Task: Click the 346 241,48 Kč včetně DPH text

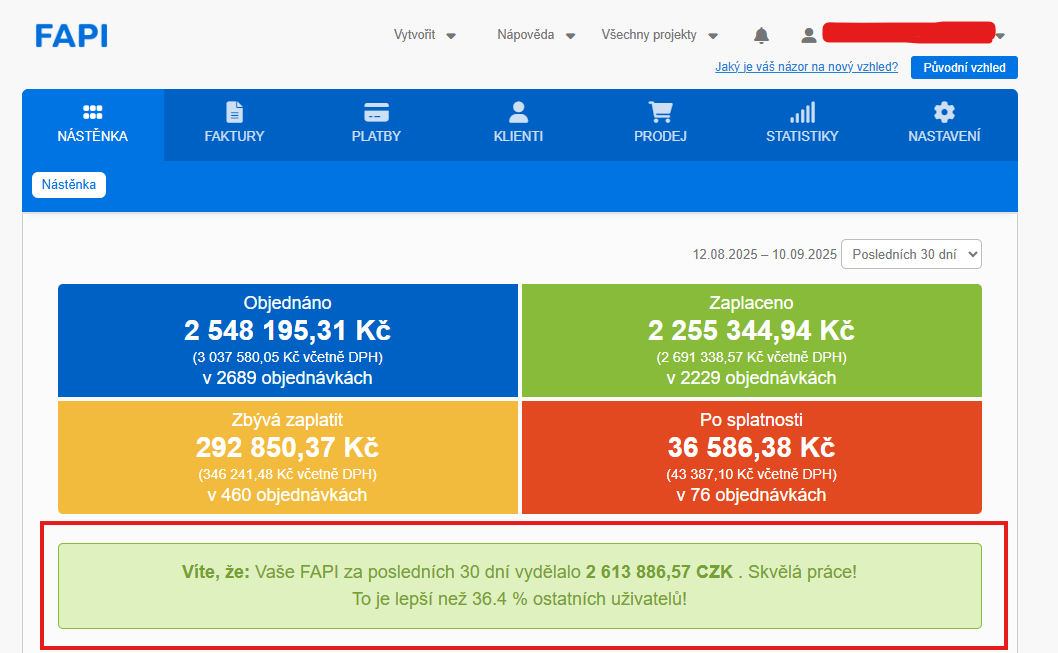Action: point(287,474)
